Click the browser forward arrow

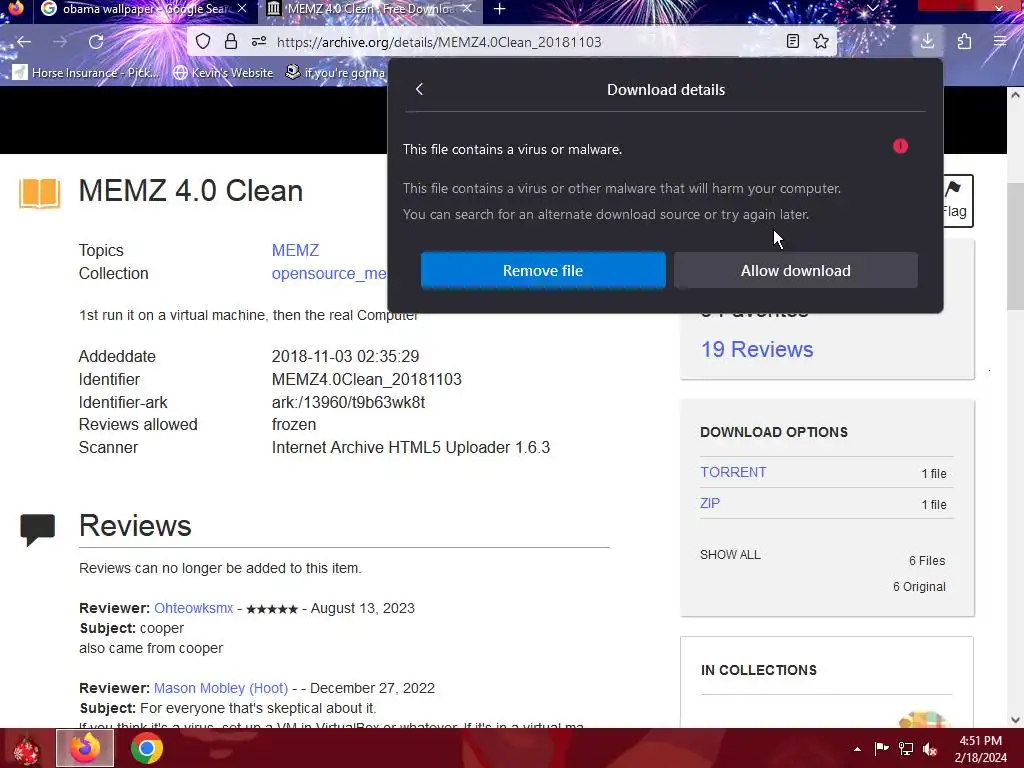(60, 42)
